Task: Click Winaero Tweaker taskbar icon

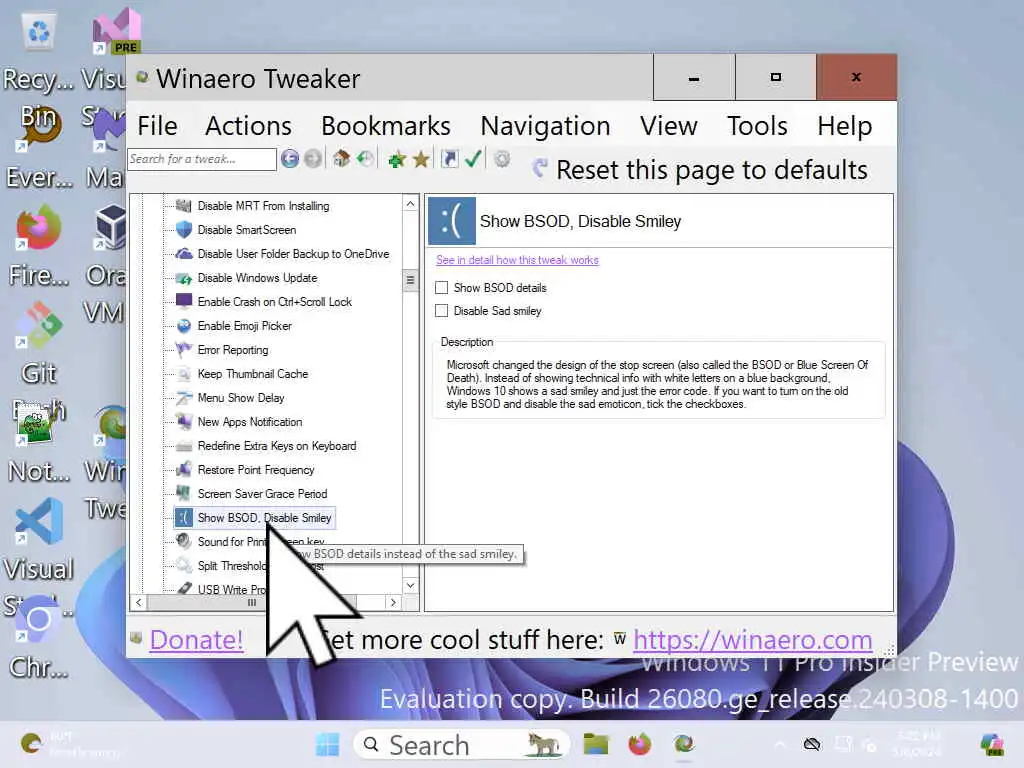Action: coord(684,744)
